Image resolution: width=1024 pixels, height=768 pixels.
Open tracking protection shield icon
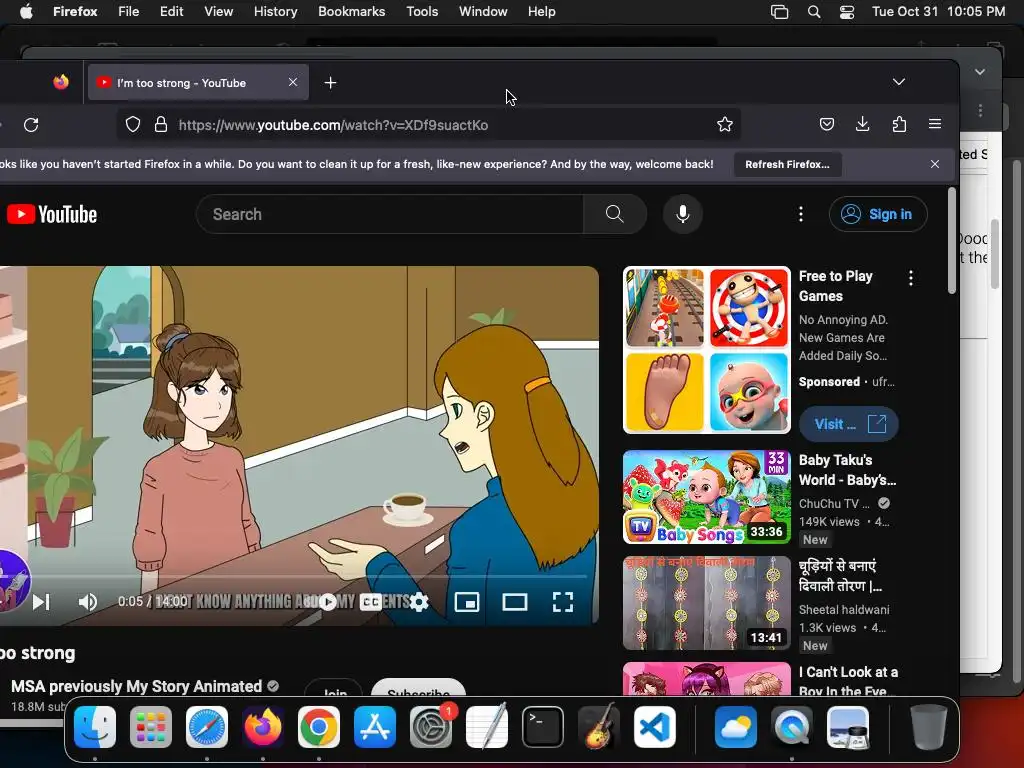[x=133, y=125]
